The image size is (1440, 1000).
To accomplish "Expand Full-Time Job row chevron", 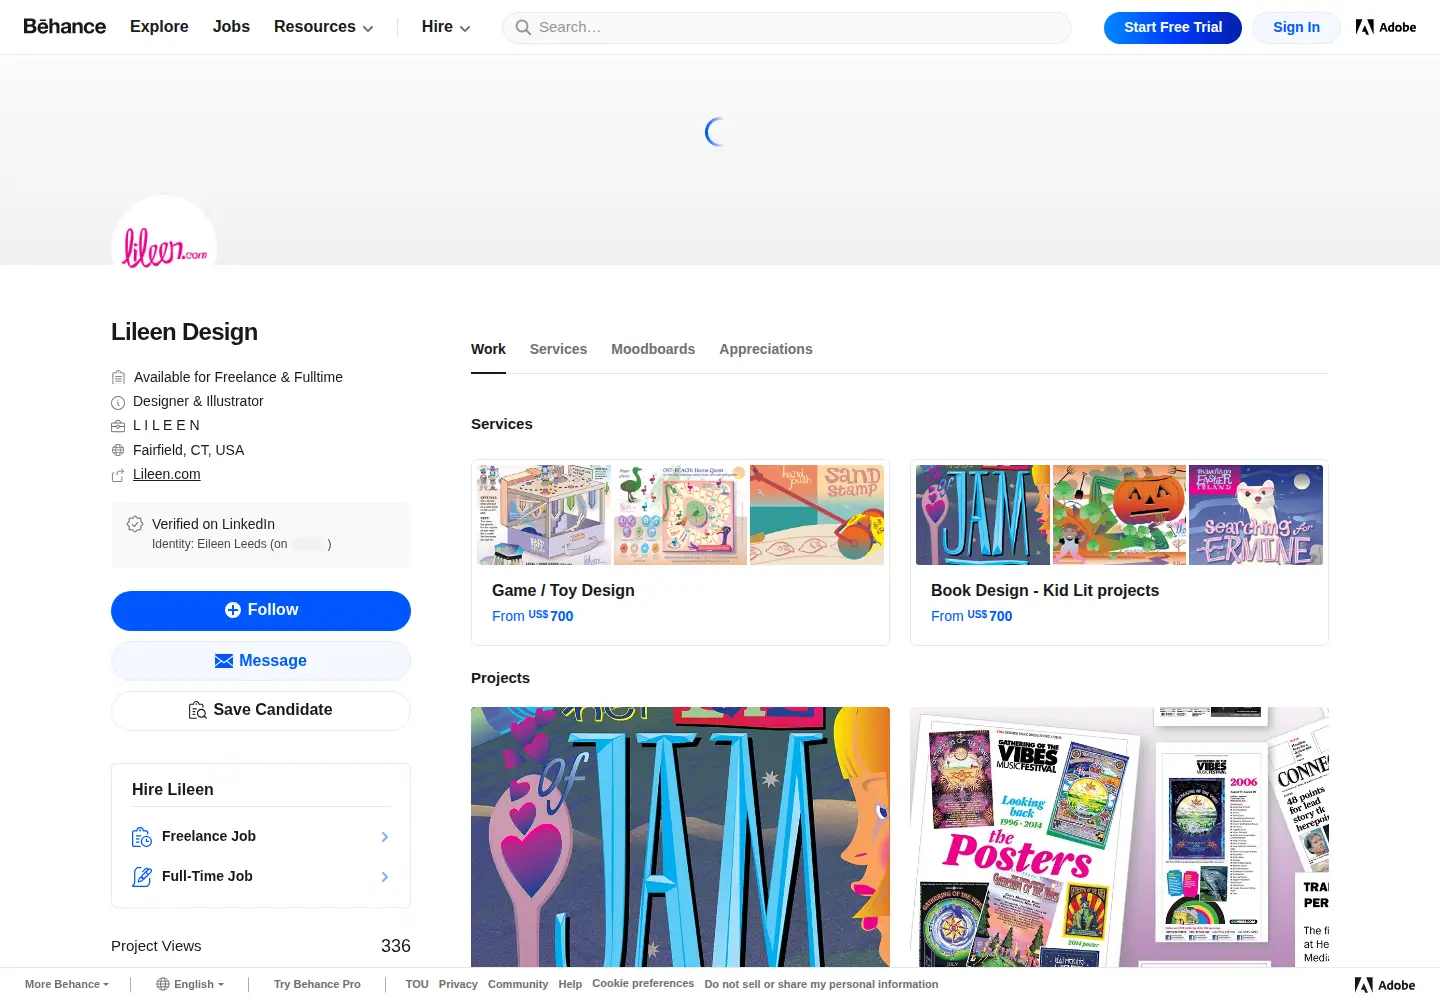I will pyautogui.click(x=385, y=877).
